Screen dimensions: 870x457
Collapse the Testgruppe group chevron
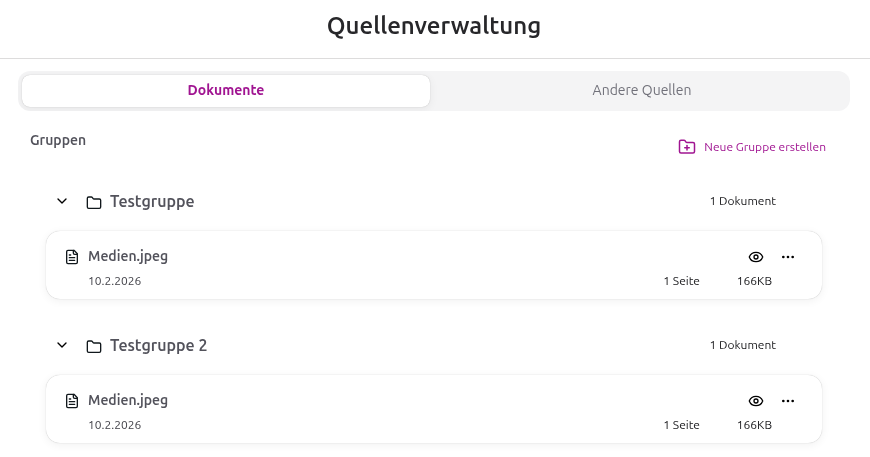[62, 202]
